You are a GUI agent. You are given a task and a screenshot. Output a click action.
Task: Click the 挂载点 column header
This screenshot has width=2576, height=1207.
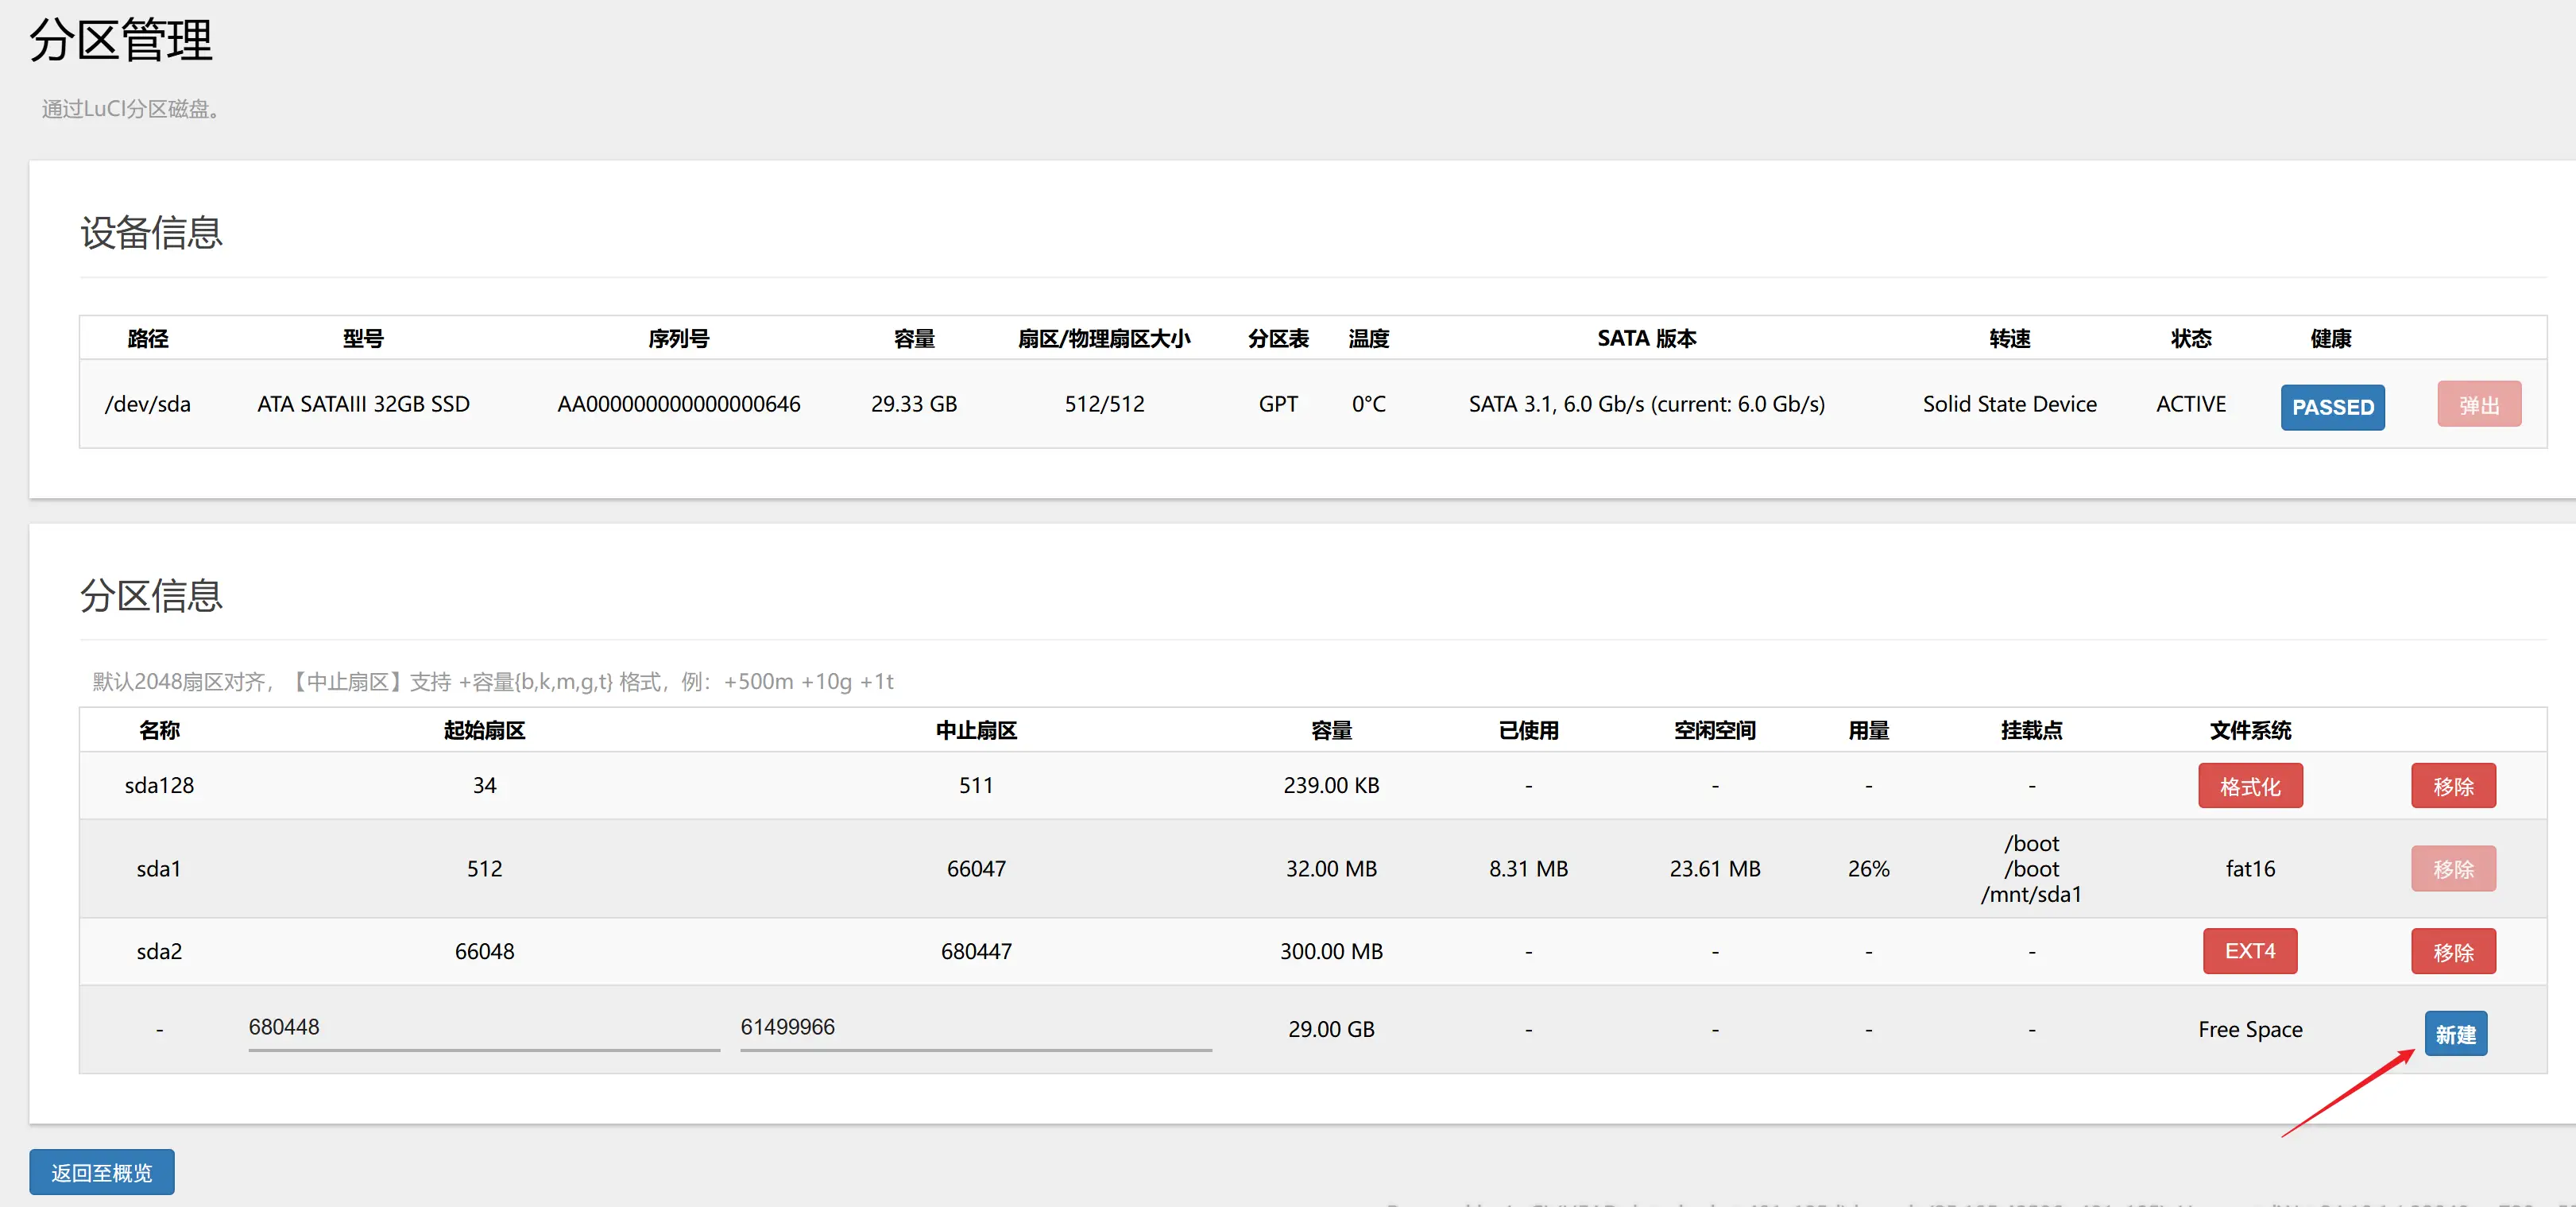pos(2030,730)
